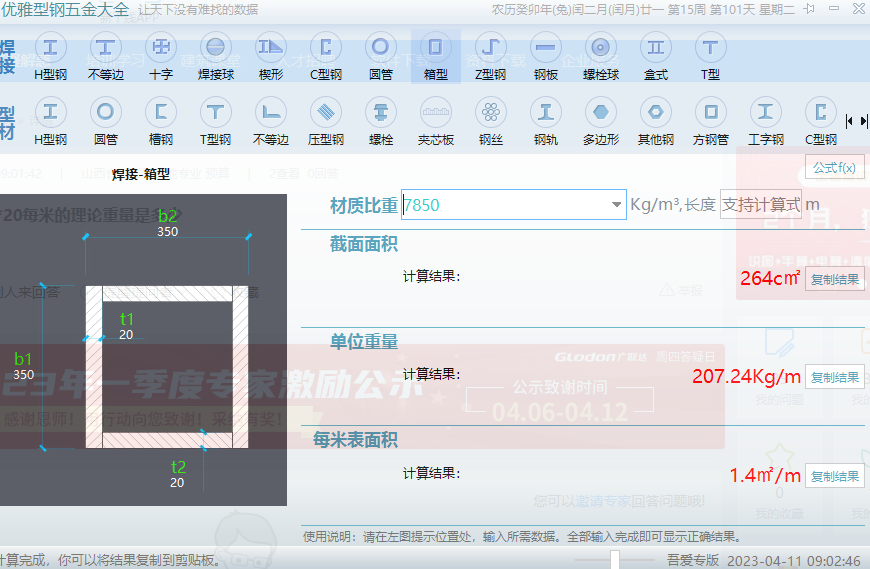Open the 公式f(x) formula button
Image resolution: width=870 pixels, height=569 pixels.
coord(834,167)
